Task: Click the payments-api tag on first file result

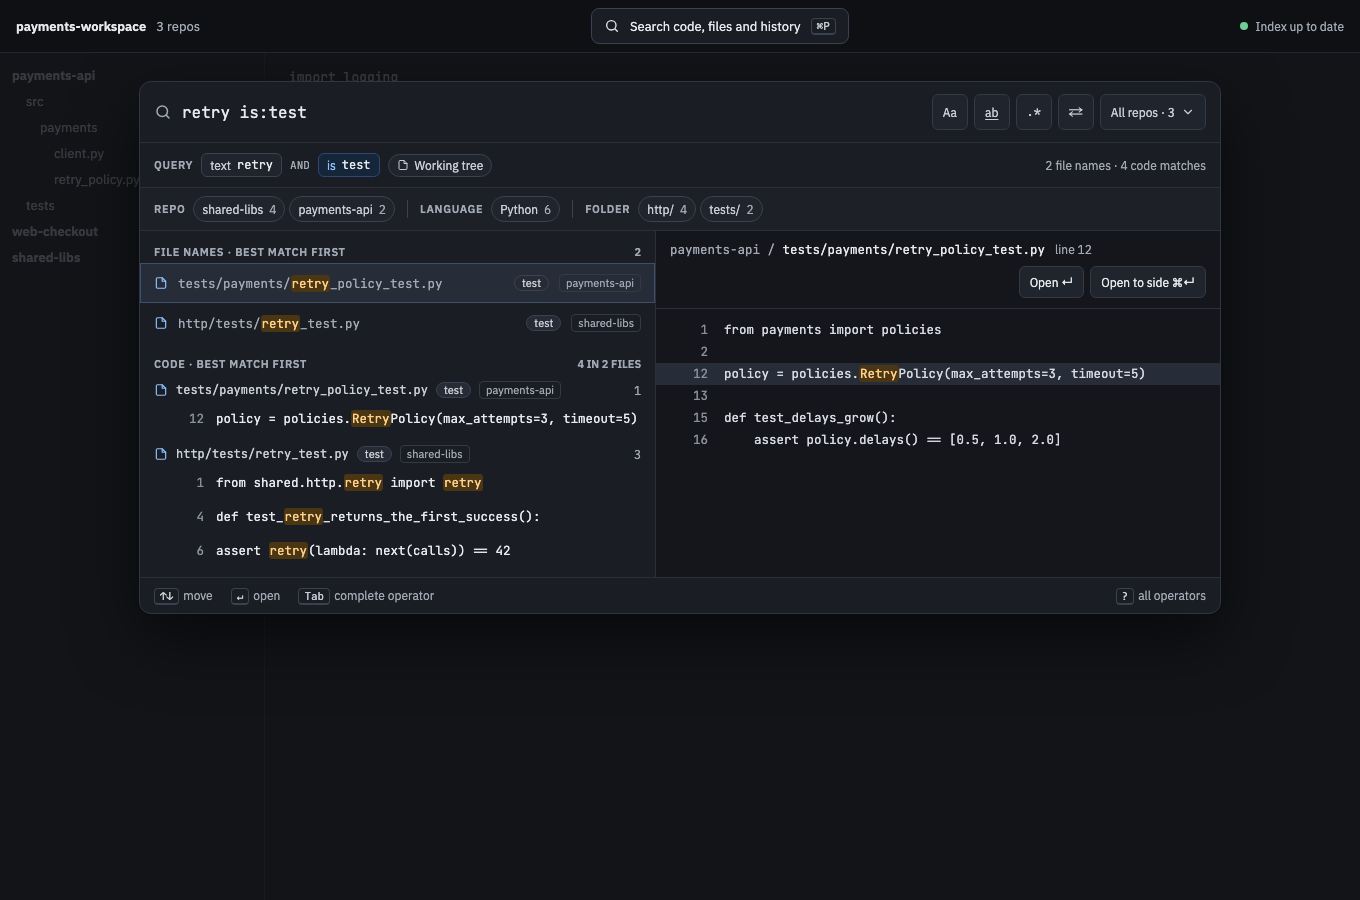Action: point(600,284)
